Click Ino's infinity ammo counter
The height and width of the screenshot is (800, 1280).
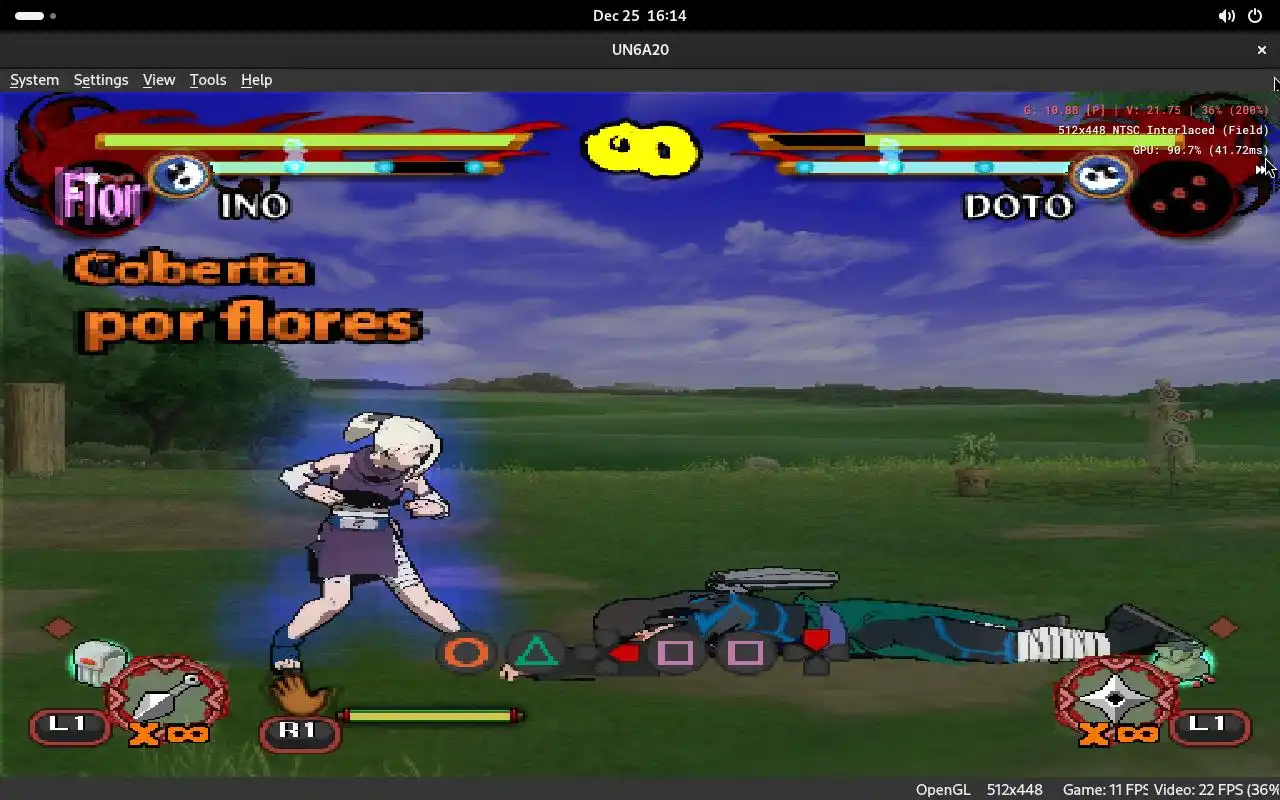(169, 735)
